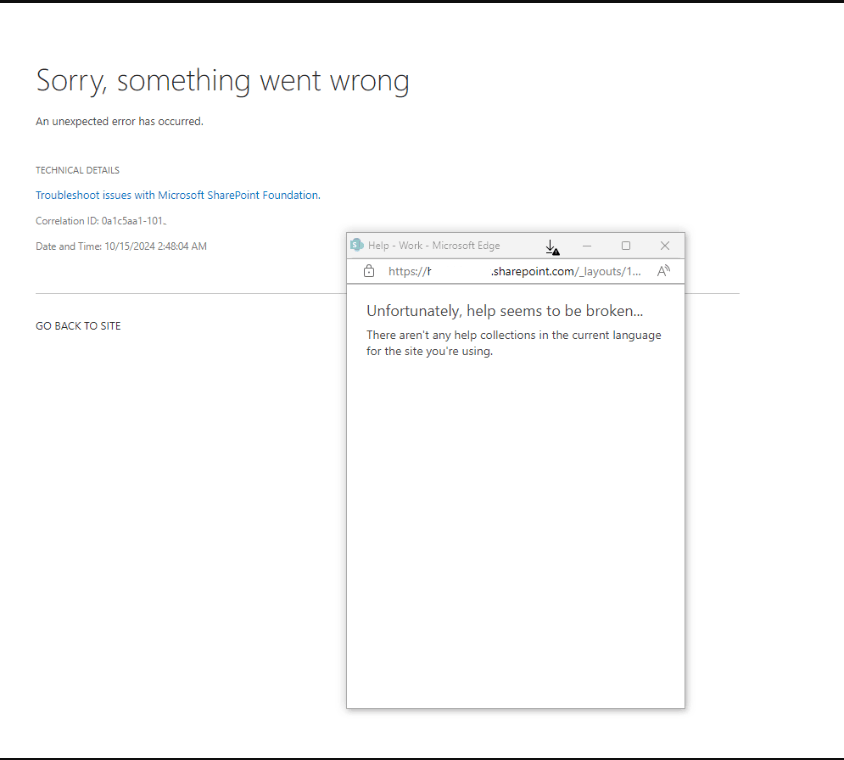Viewport: 844px width, 760px height.
Task: Click the TECHNICAL DETAILS label
Action: point(78,170)
